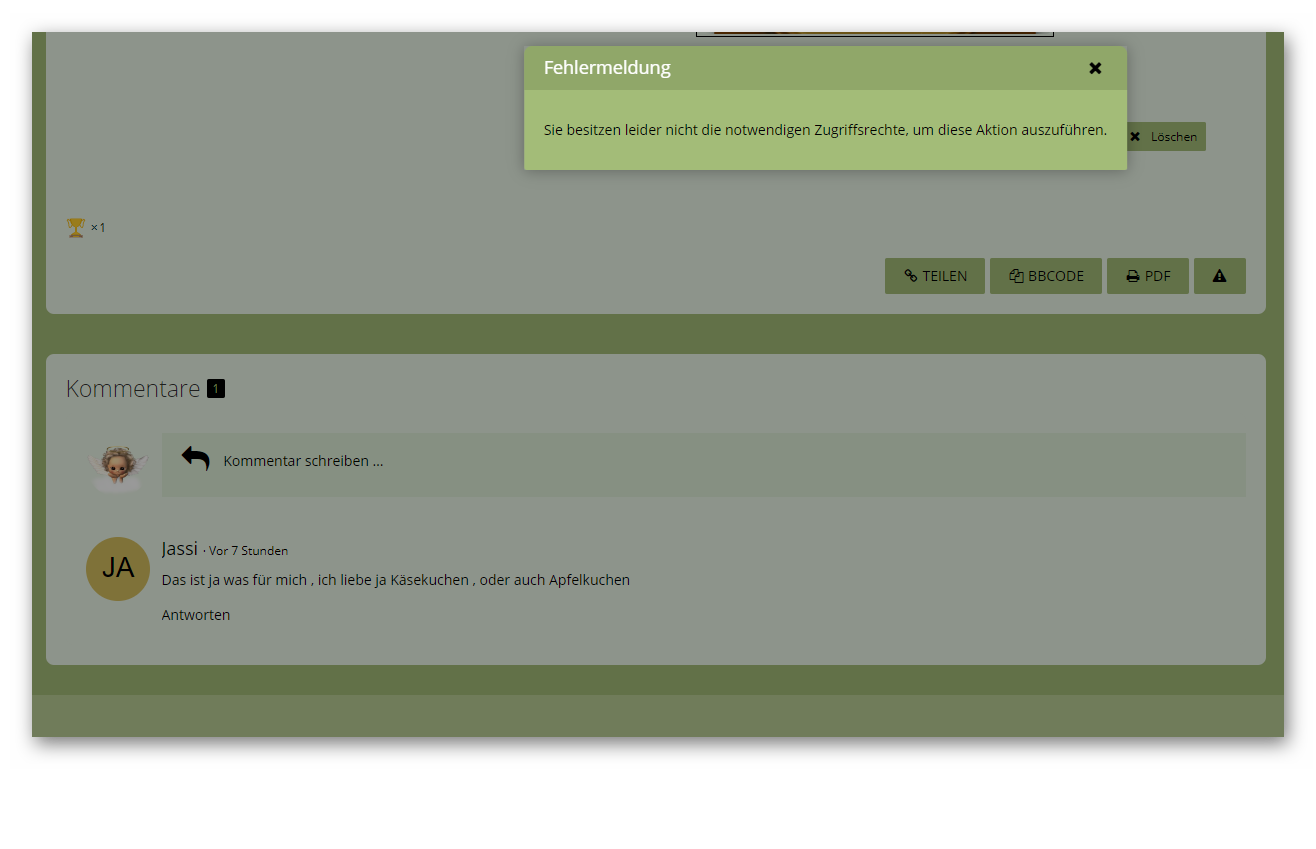Click the Kommentare section heading

point(133,389)
